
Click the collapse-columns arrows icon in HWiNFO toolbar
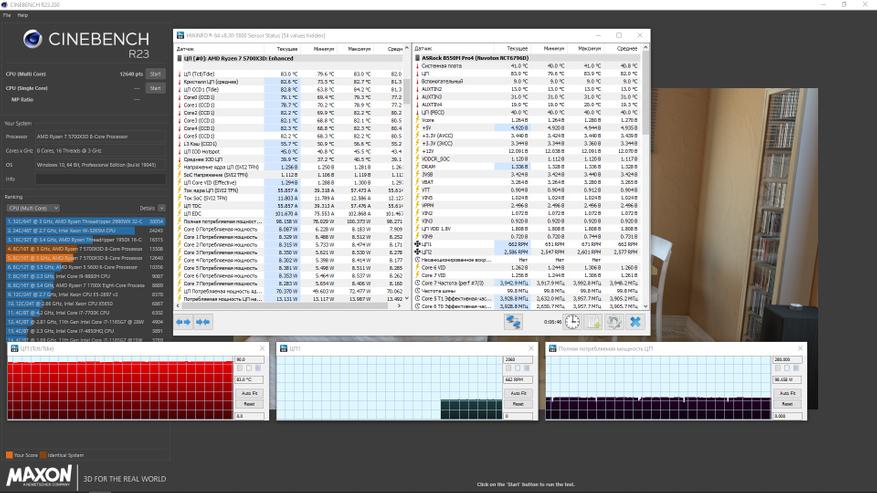203,322
